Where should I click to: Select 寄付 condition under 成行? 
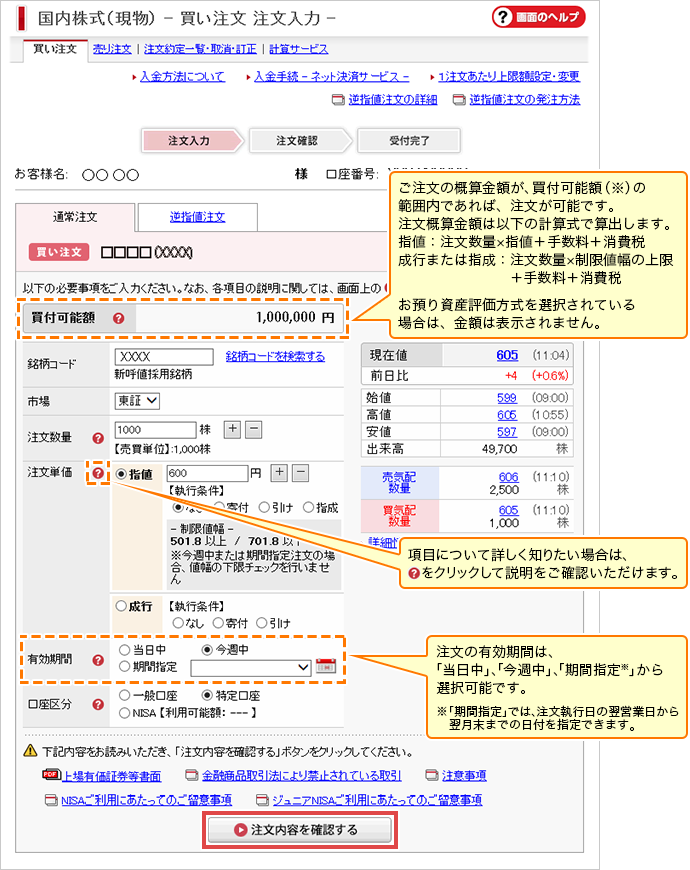(218, 623)
